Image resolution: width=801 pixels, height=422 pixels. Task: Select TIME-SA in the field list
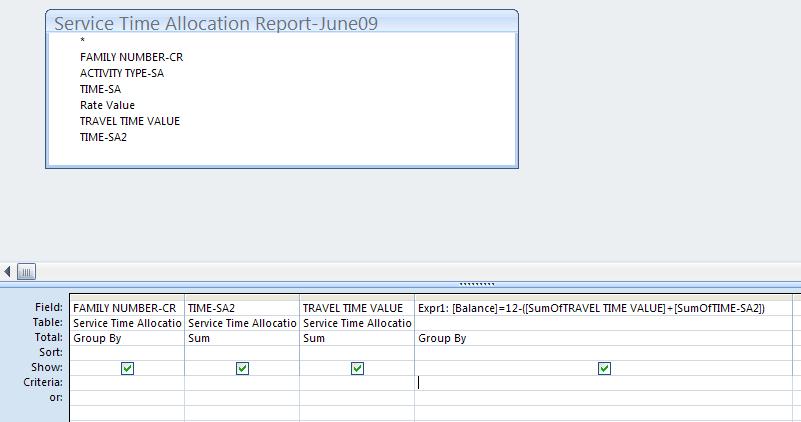click(100, 89)
